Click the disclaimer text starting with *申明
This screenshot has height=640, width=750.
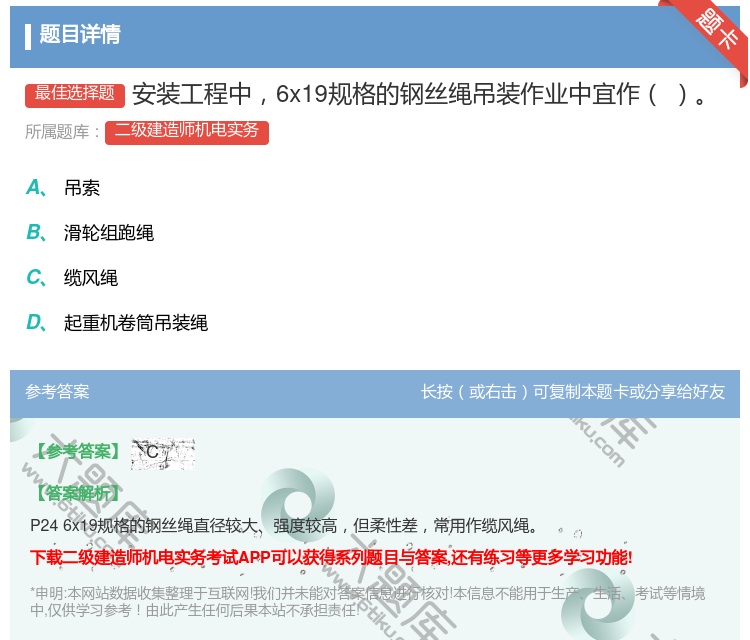click(x=367, y=602)
